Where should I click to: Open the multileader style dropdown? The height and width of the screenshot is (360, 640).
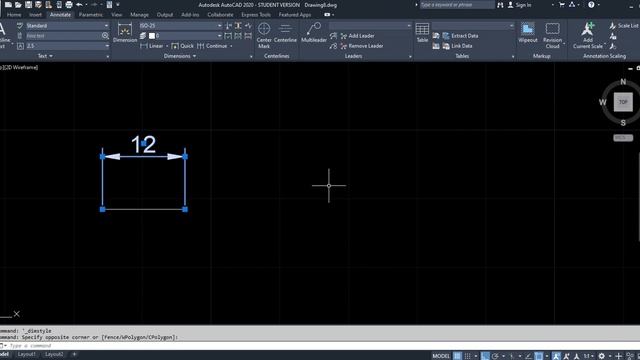(x=370, y=26)
